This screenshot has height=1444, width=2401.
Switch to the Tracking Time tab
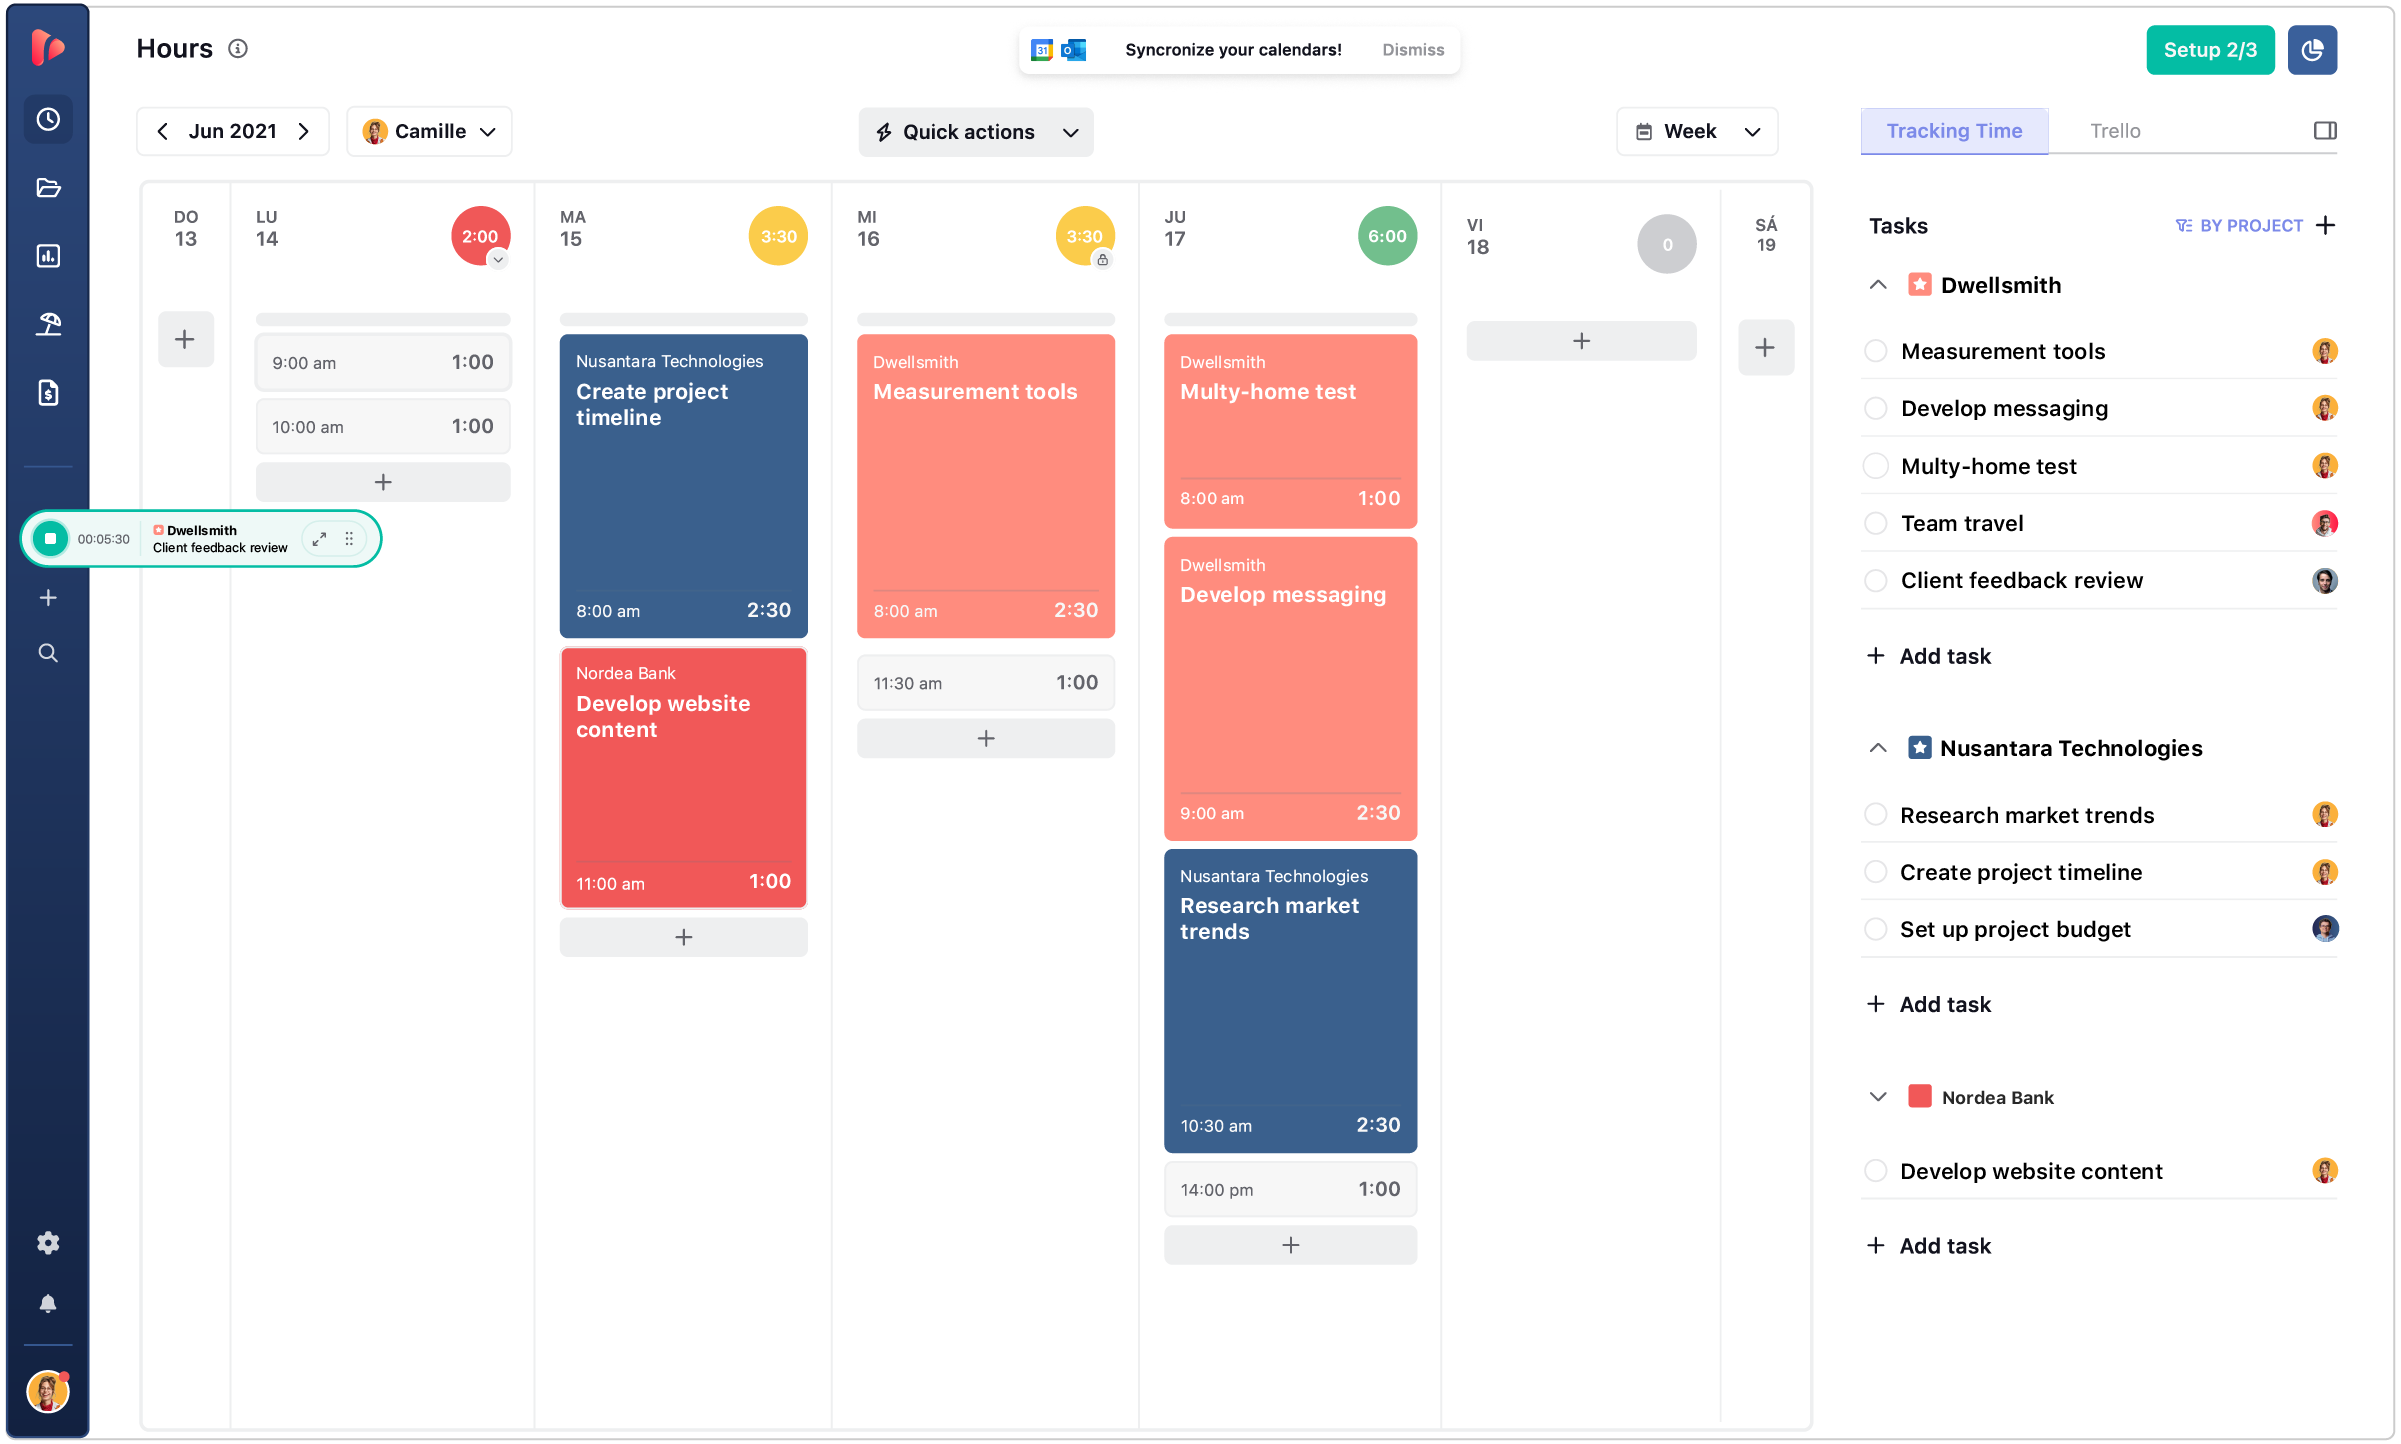(1954, 131)
